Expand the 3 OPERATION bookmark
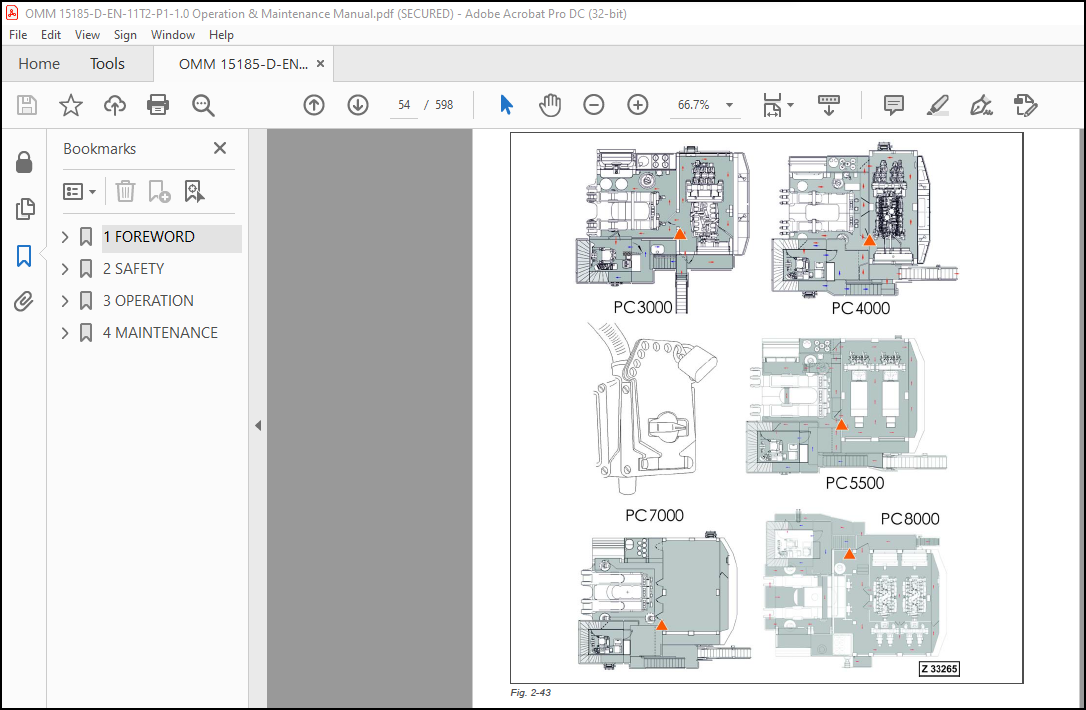The width and height of the screenshot is (1086, 710). tap(65, 301)
